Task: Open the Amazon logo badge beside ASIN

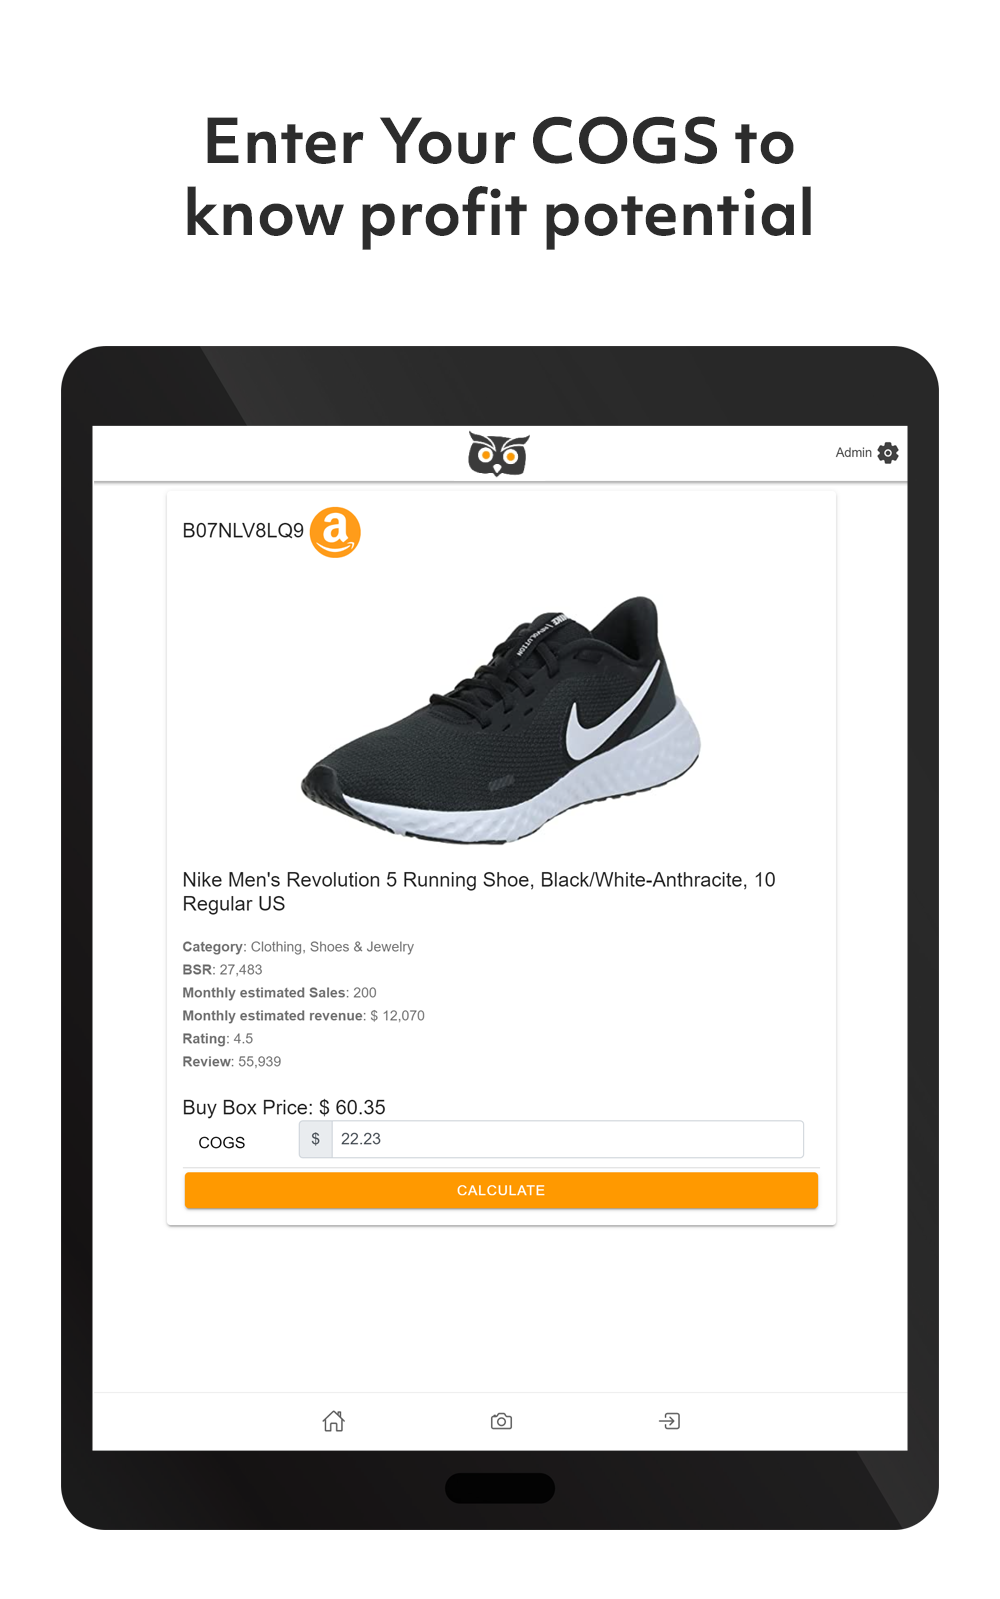Action: point(335,532)
